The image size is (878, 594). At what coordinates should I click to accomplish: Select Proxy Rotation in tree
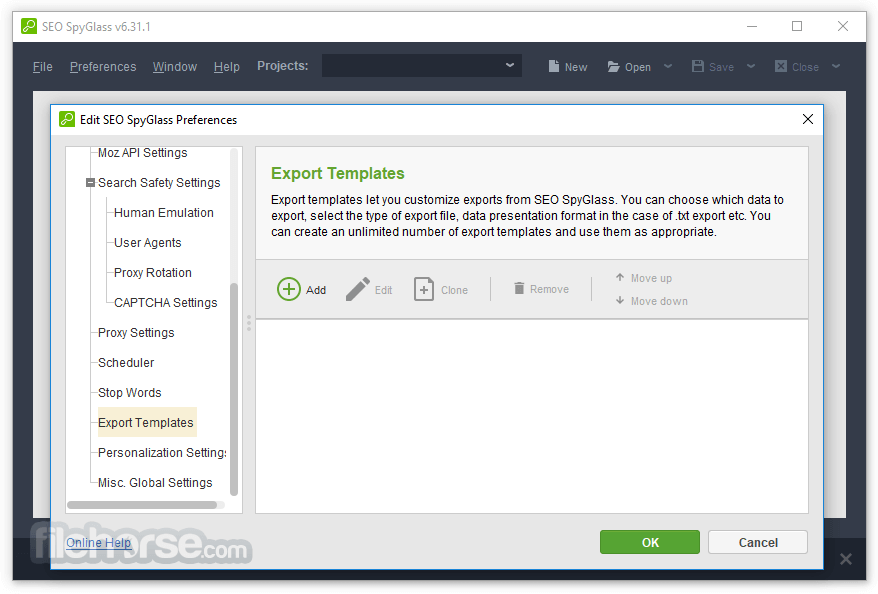click(x=152, y=273)
